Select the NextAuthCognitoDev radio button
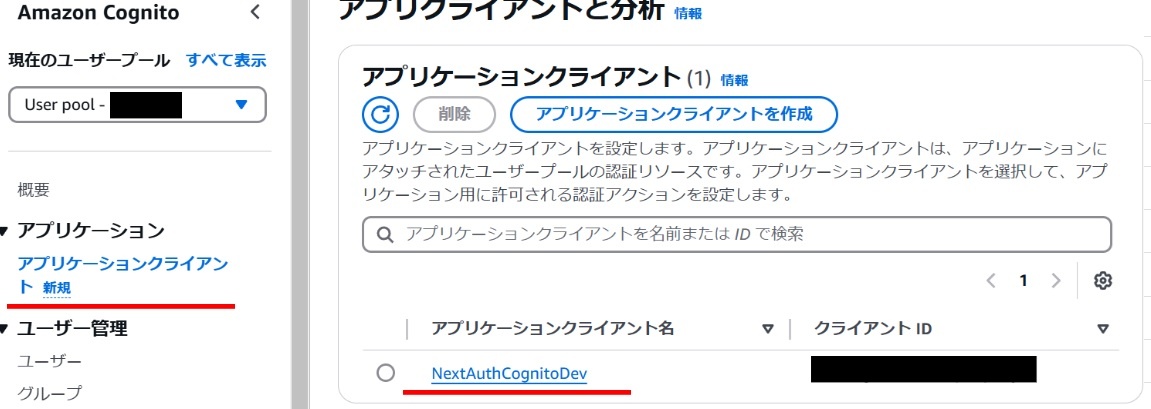This screenshot has height=409, width=1151. click(x=385, y=373)
